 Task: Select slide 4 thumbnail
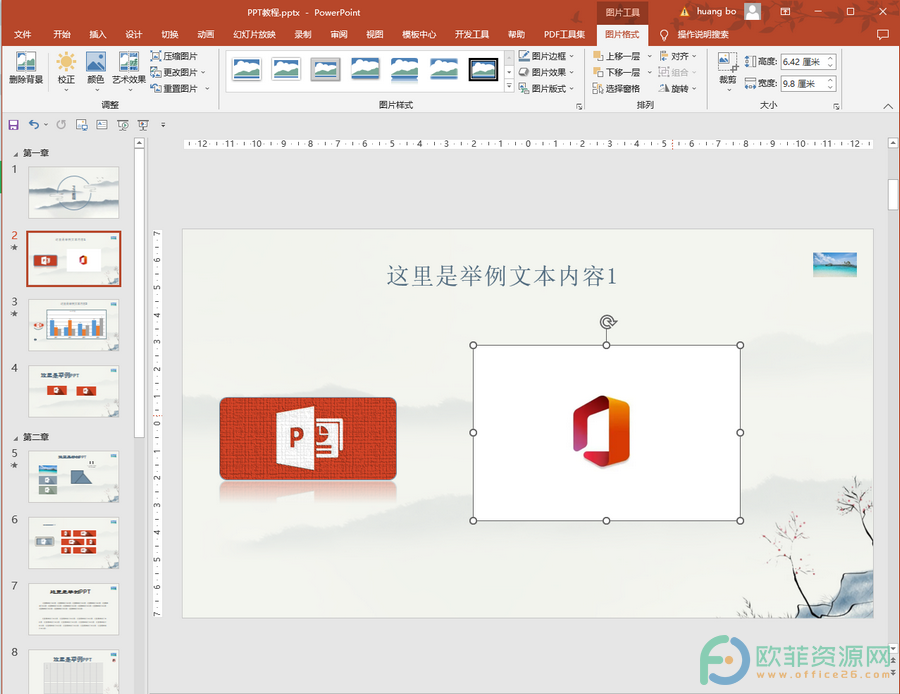74,391
